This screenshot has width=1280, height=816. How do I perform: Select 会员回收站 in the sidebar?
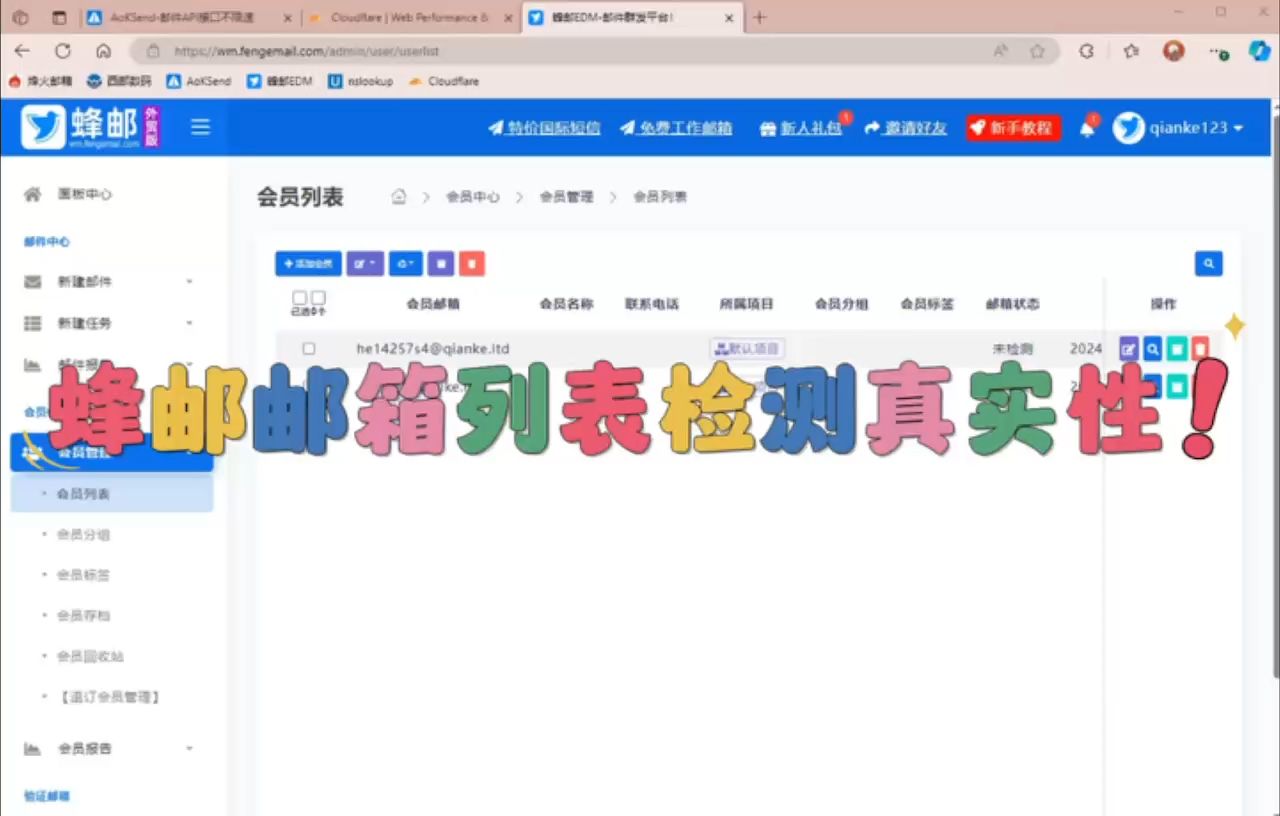[x=91, y=656]
